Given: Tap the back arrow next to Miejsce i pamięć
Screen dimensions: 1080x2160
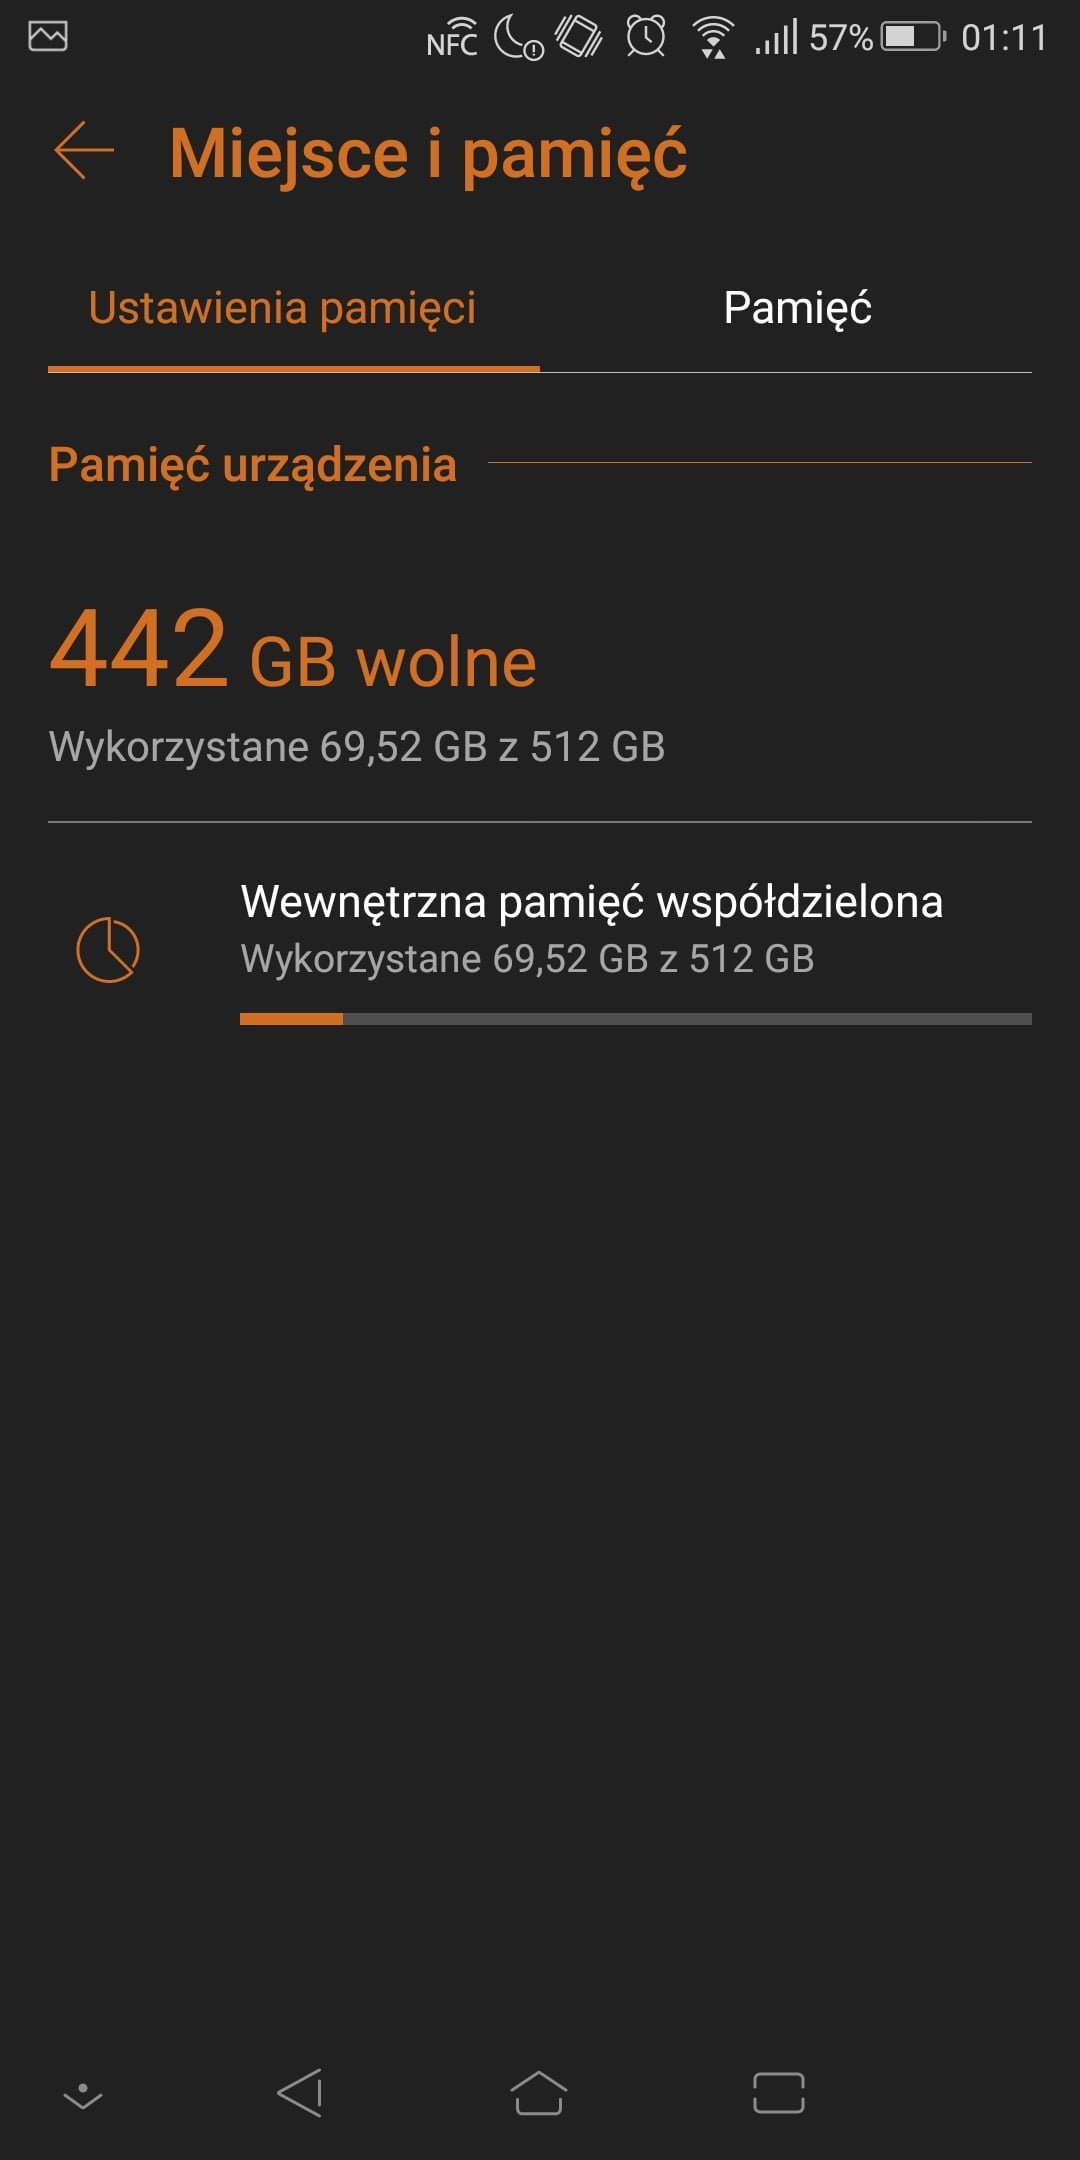Looking at the screenshot, I should (x=84, y=151).
